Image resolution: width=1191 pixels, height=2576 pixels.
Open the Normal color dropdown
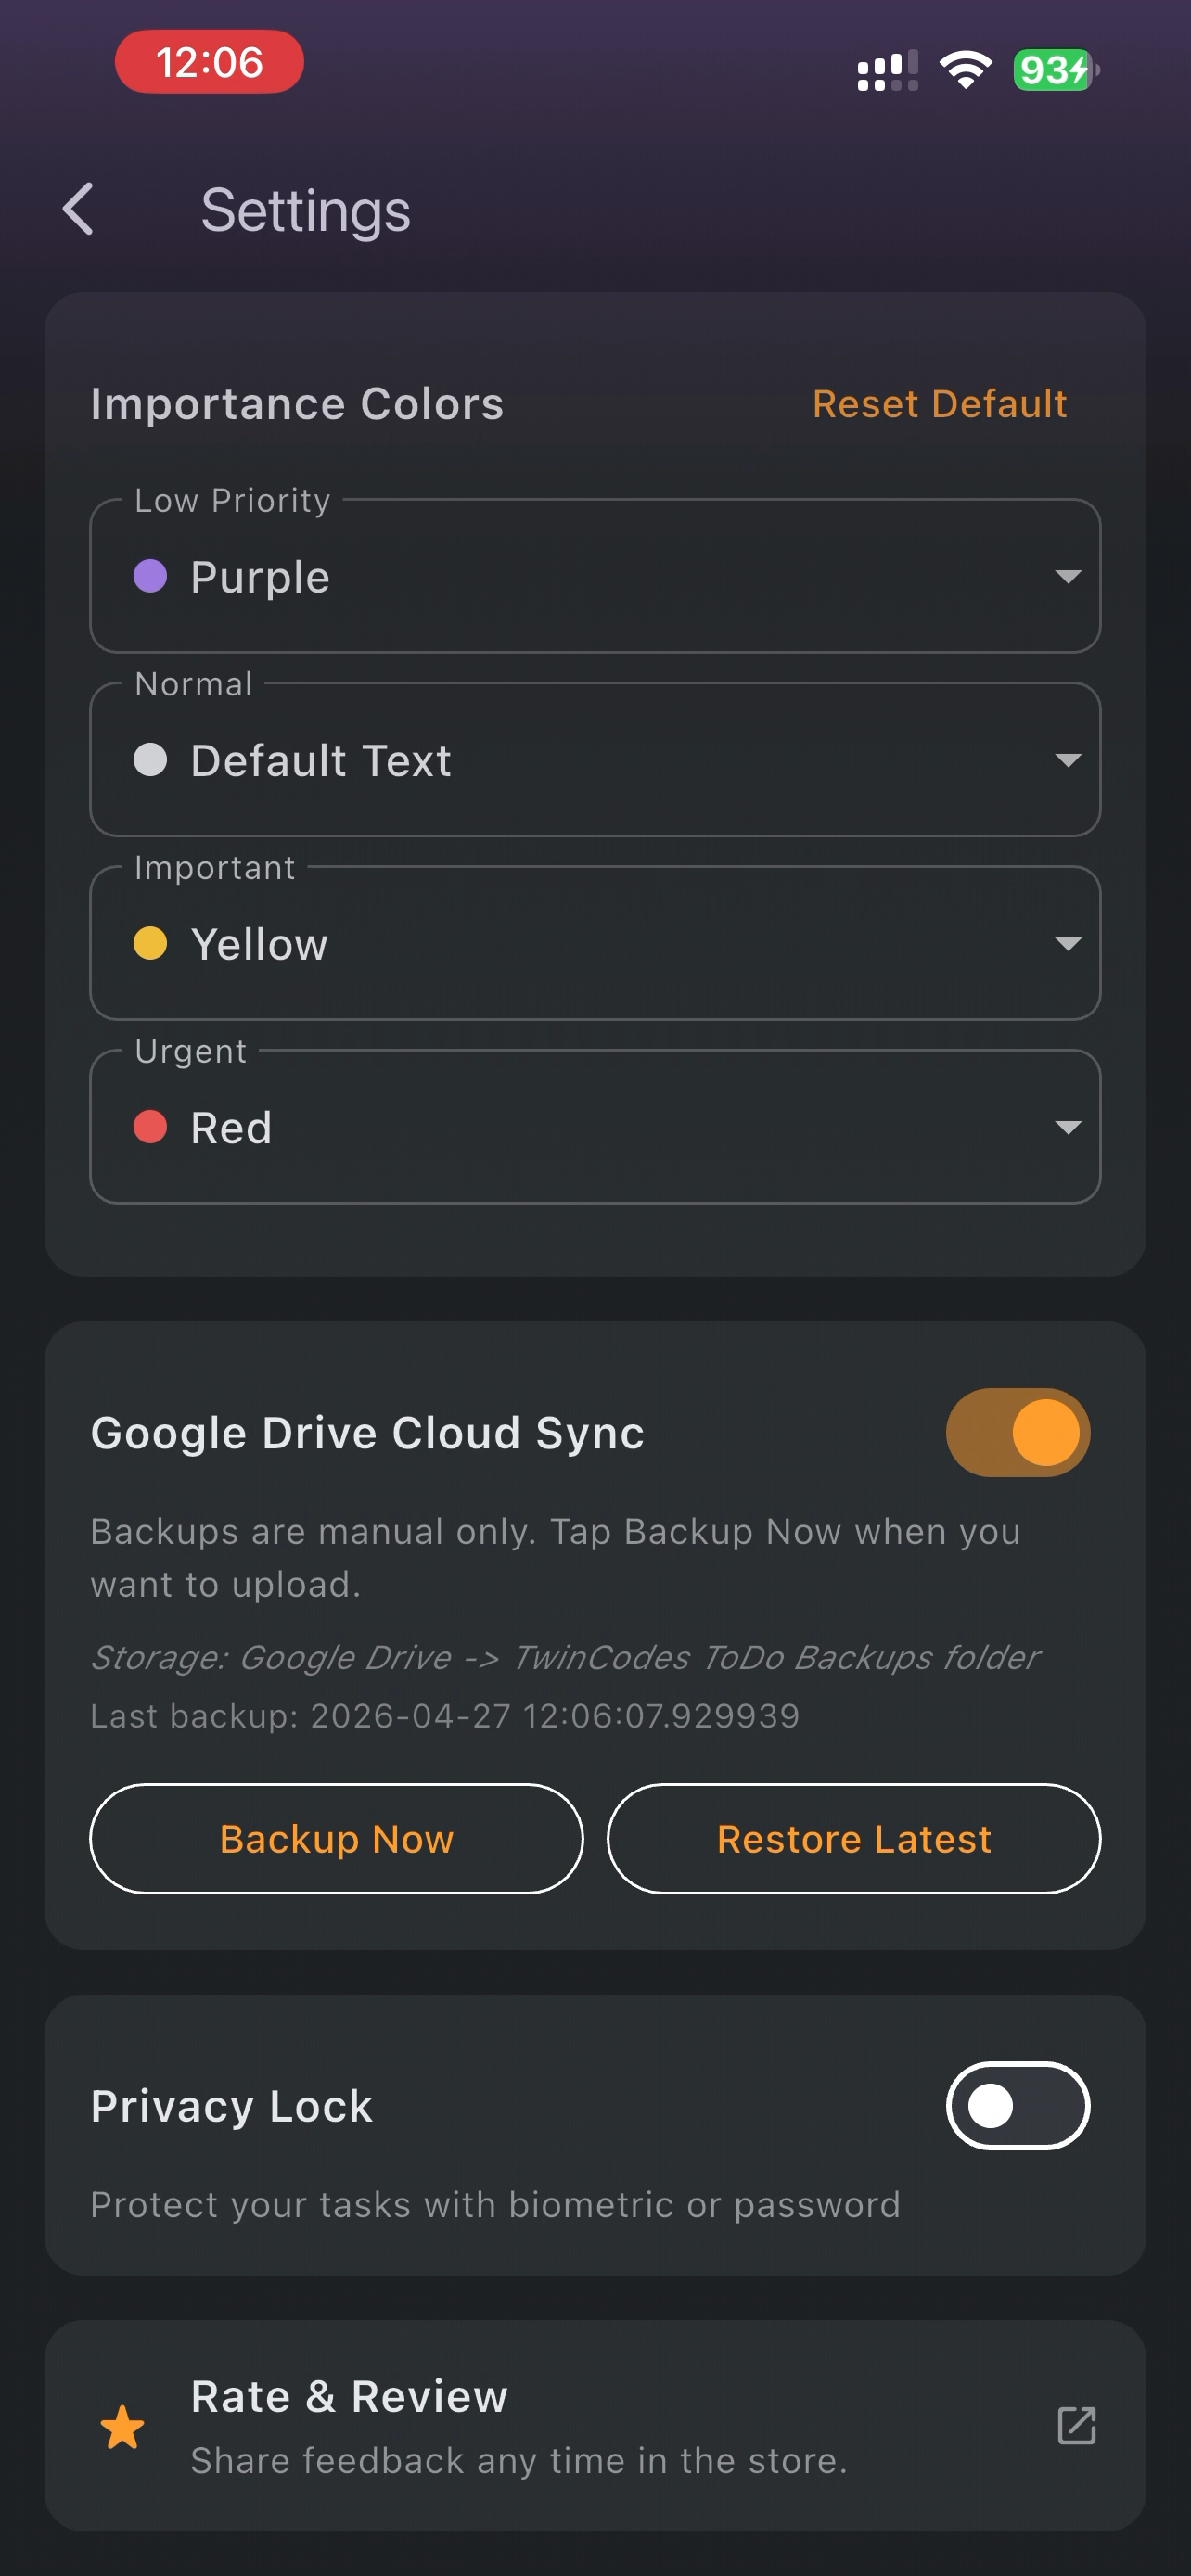point(595,760)
